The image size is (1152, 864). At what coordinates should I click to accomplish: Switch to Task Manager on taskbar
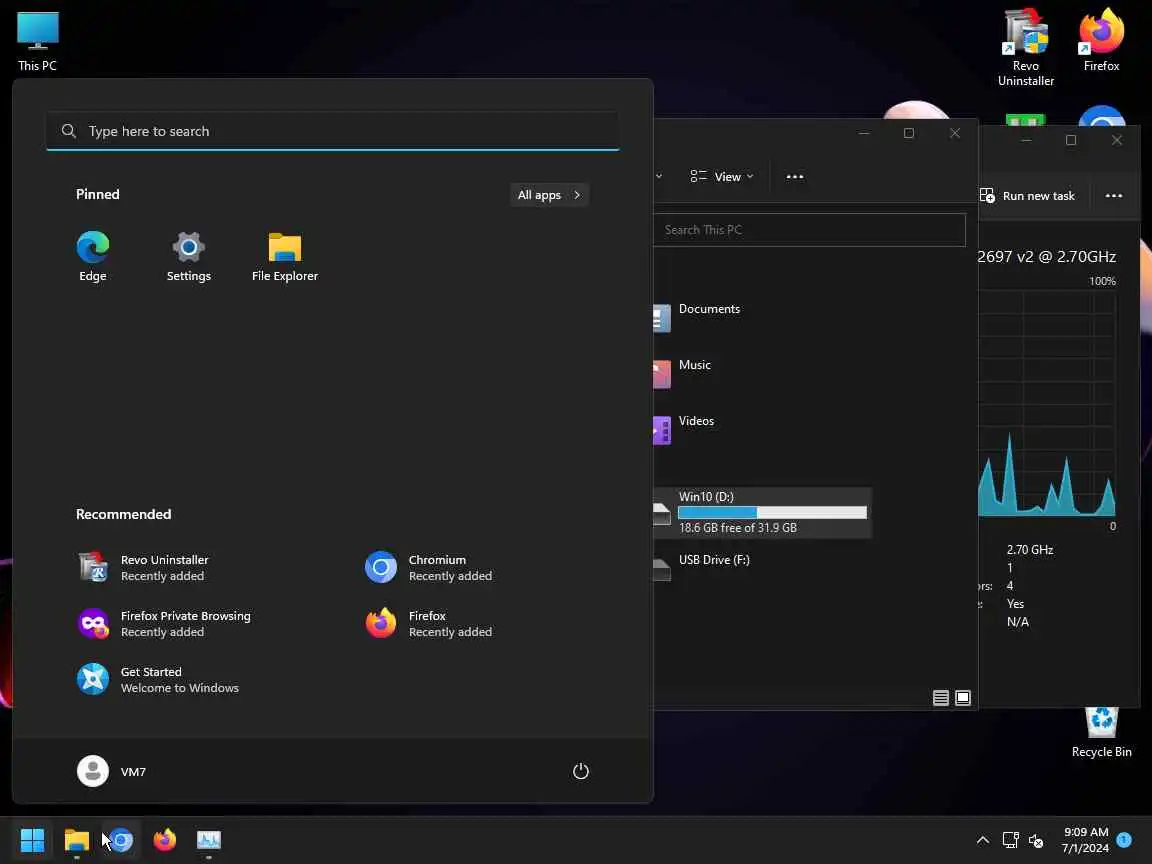209,840
